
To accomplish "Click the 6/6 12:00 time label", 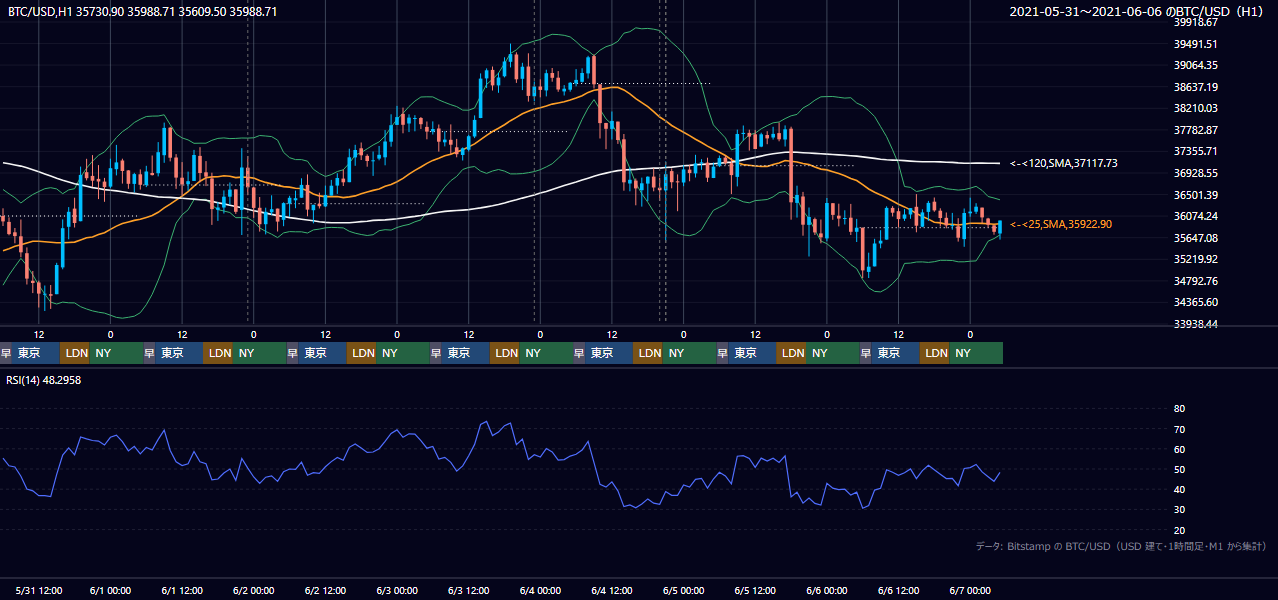I will (x=899, y=590).
